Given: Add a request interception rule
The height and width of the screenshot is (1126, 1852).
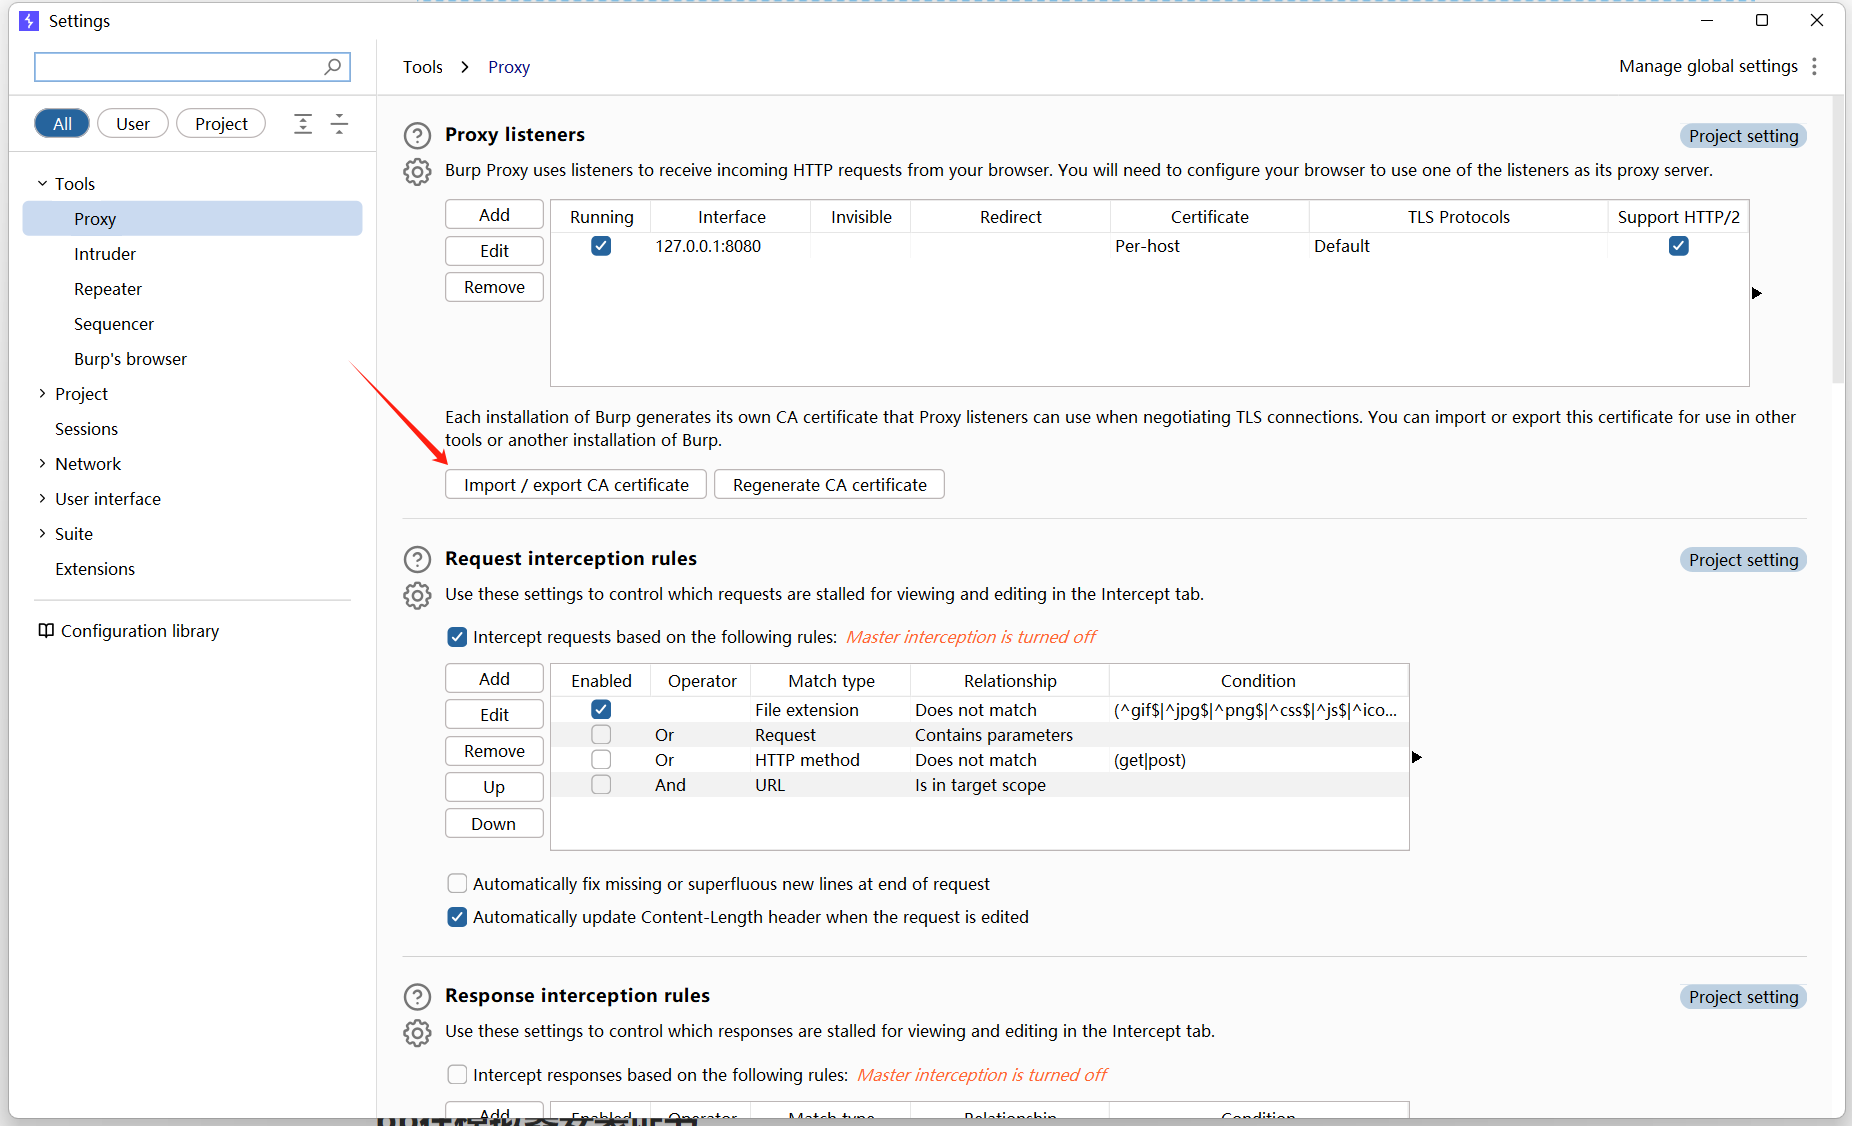Looking at the screenshot, I should (x=494, y=678).
